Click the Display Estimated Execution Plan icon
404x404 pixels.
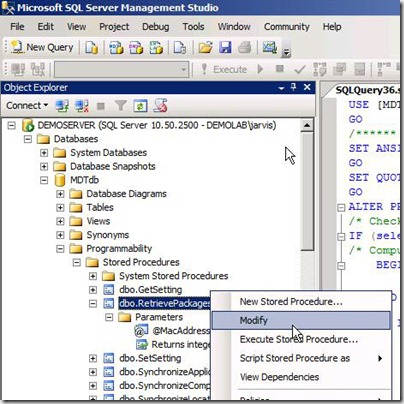pyautogui.click(x=320, y=69)
